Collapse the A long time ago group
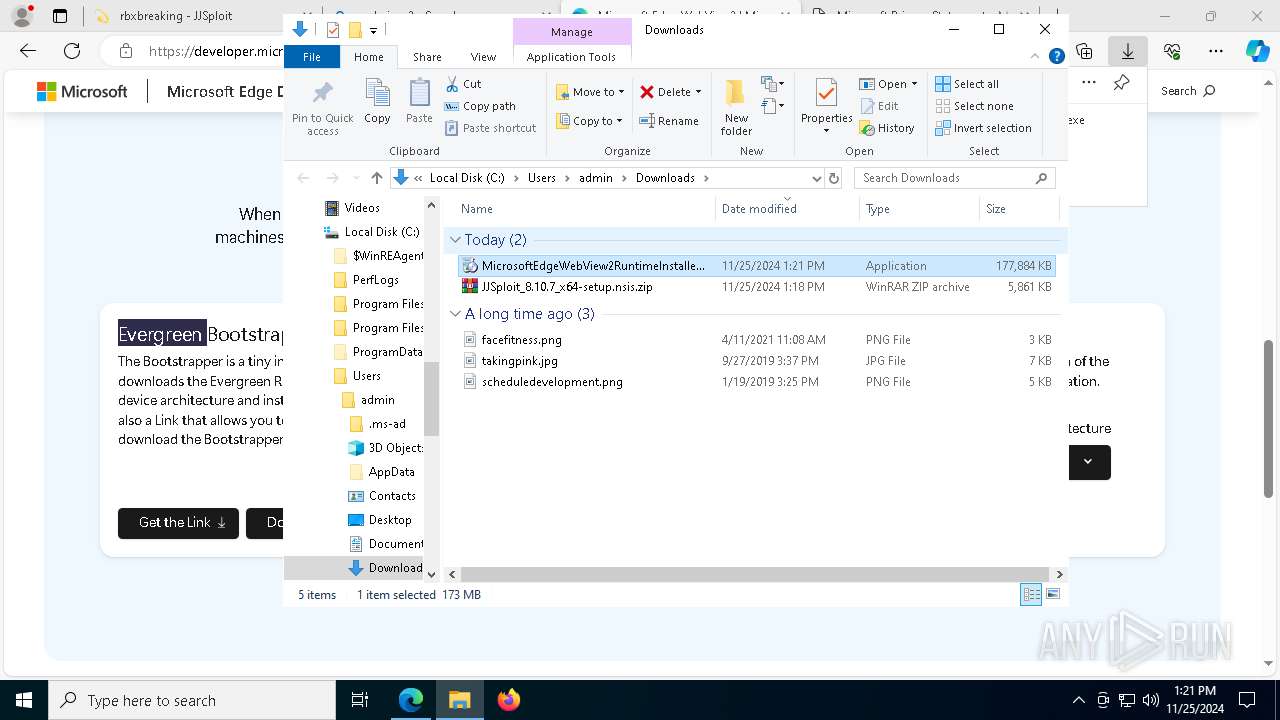Viewport: 1280px width, 720px height. [x=455, y=314]
